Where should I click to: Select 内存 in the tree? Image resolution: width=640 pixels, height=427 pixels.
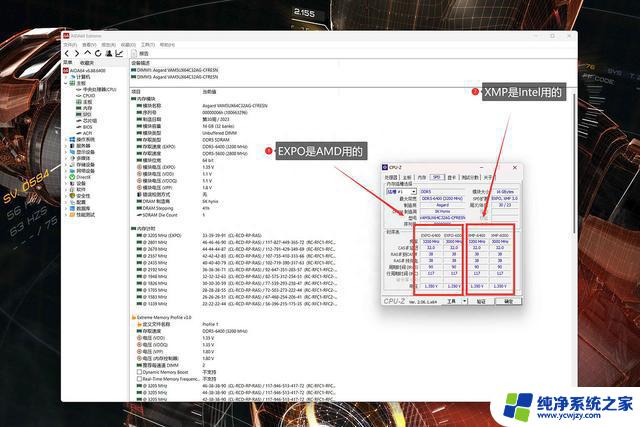click(x=84, y=108)
